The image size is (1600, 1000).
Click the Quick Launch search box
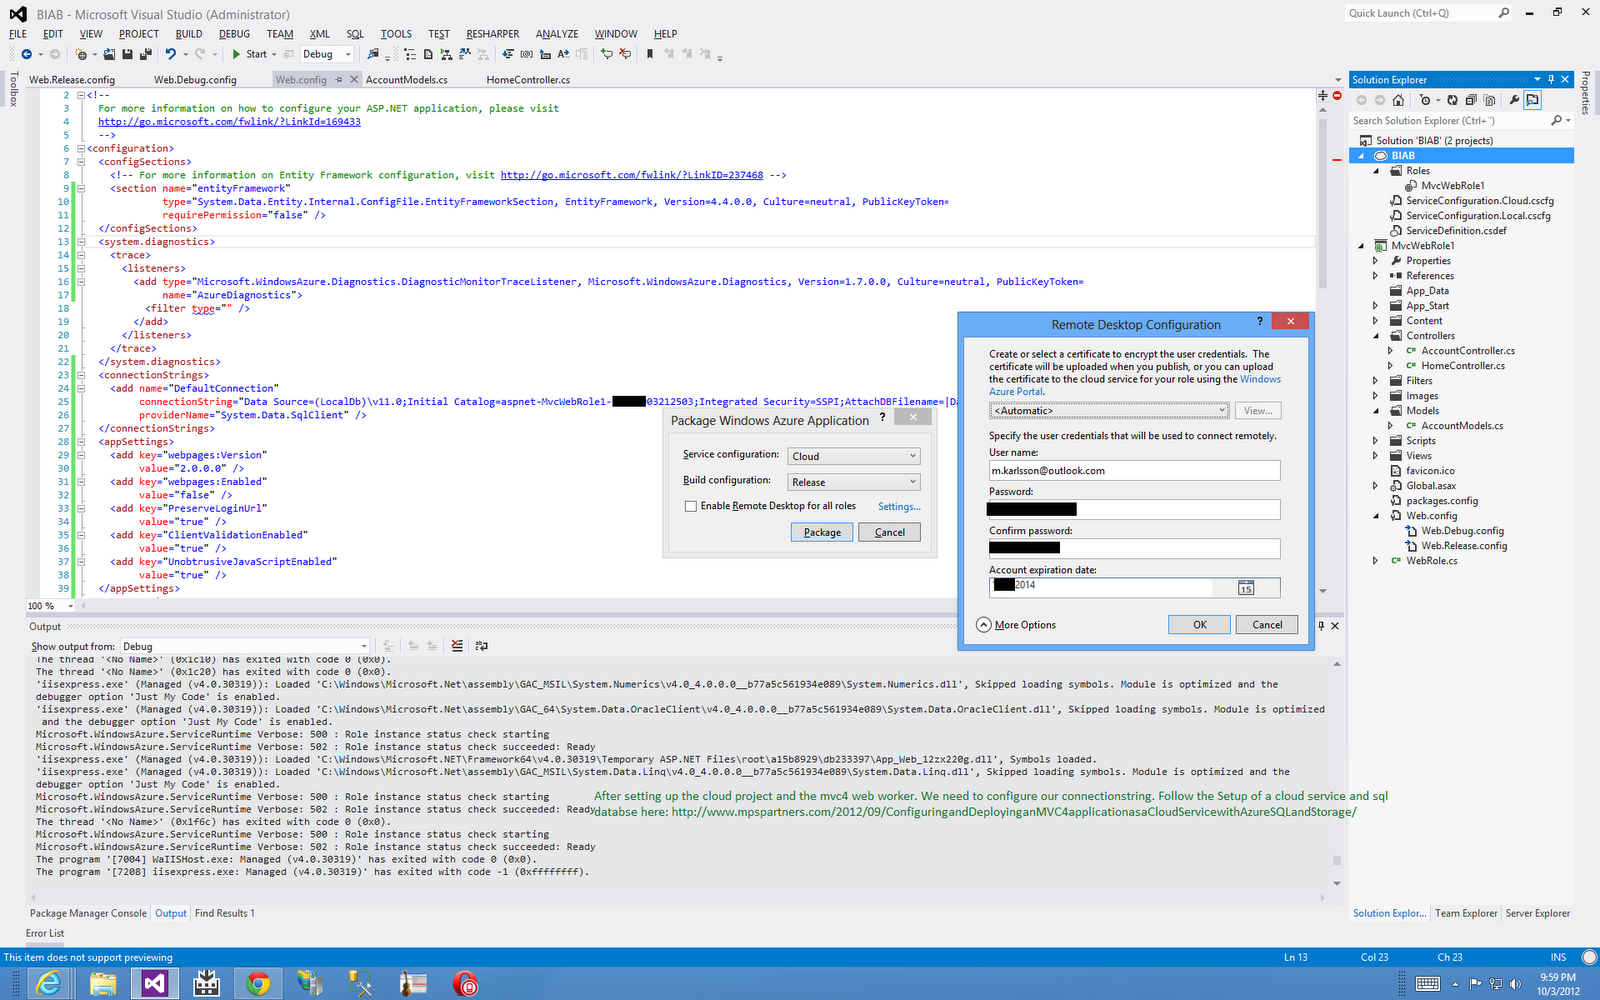(1429, 13)
